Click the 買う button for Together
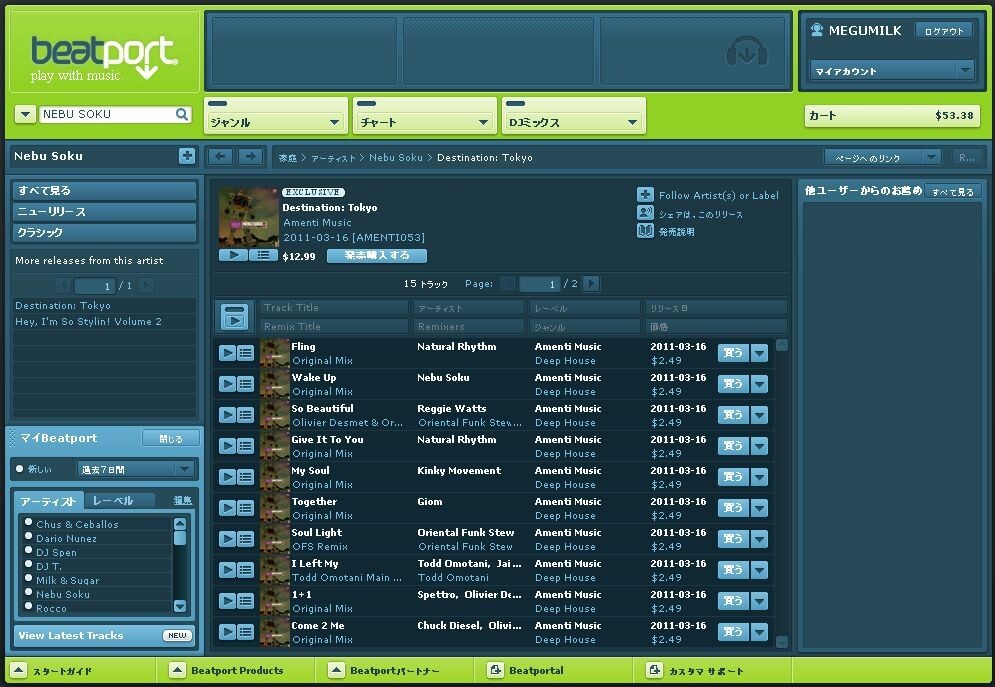Viewport: 995px width, 687px height. click(734, 508)
